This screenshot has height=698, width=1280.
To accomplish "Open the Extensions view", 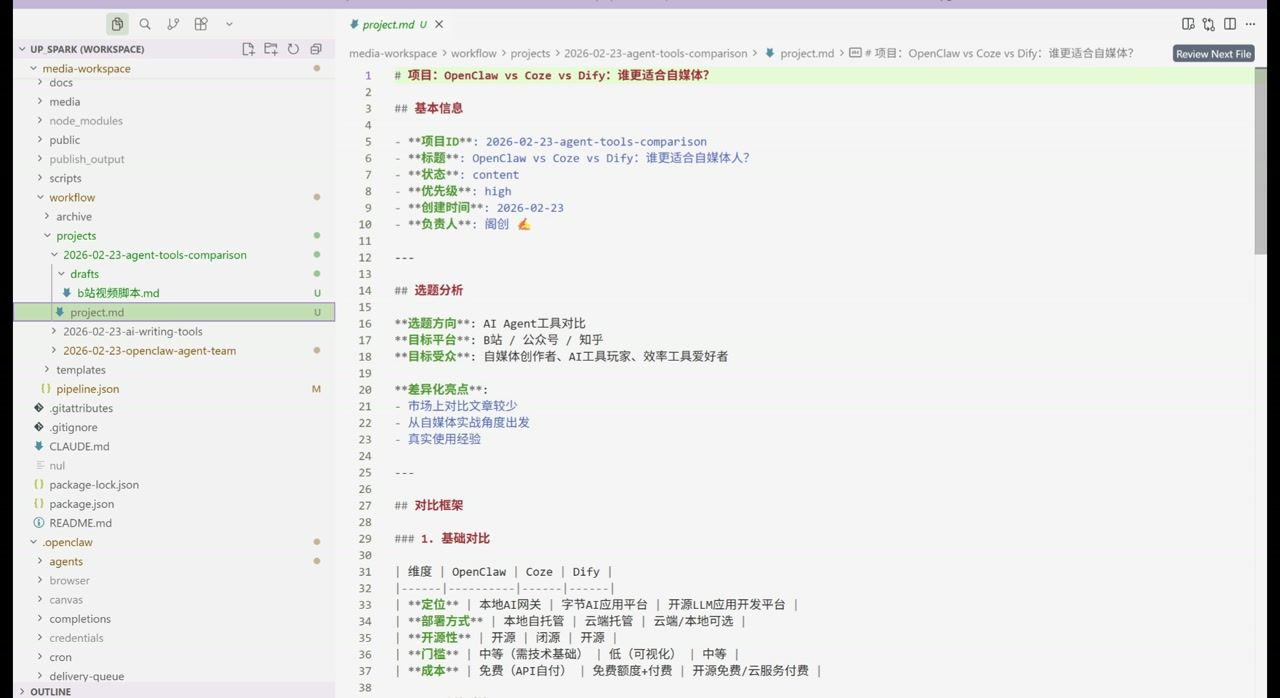I will [200, 23].
